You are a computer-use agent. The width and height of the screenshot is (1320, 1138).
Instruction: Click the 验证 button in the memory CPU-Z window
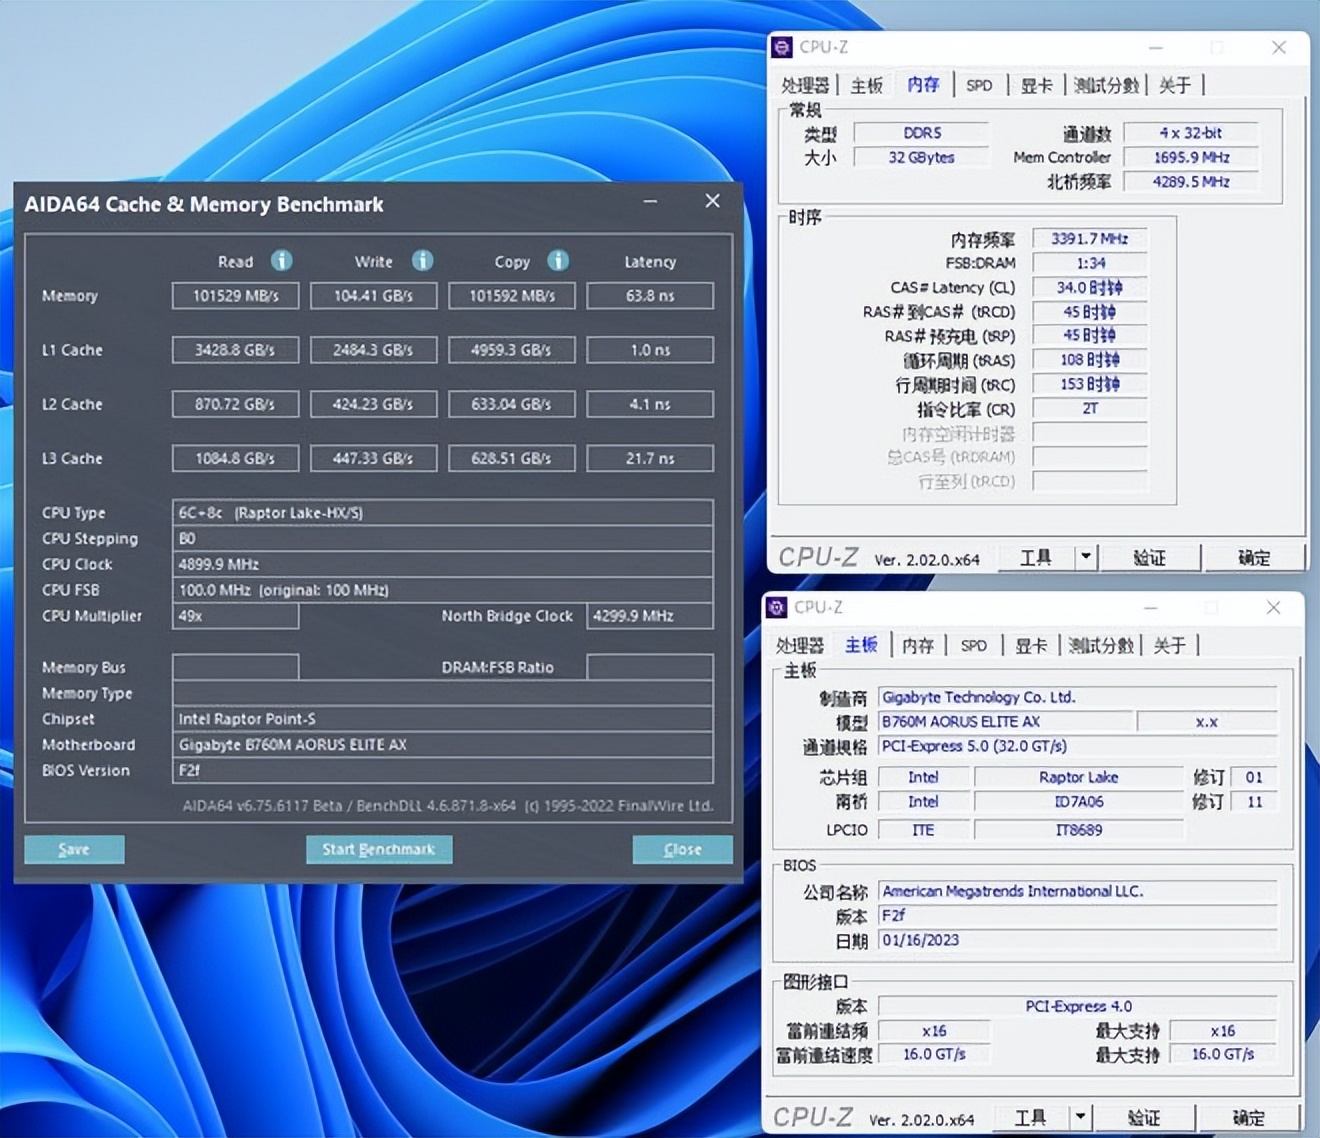[1150, 557]
